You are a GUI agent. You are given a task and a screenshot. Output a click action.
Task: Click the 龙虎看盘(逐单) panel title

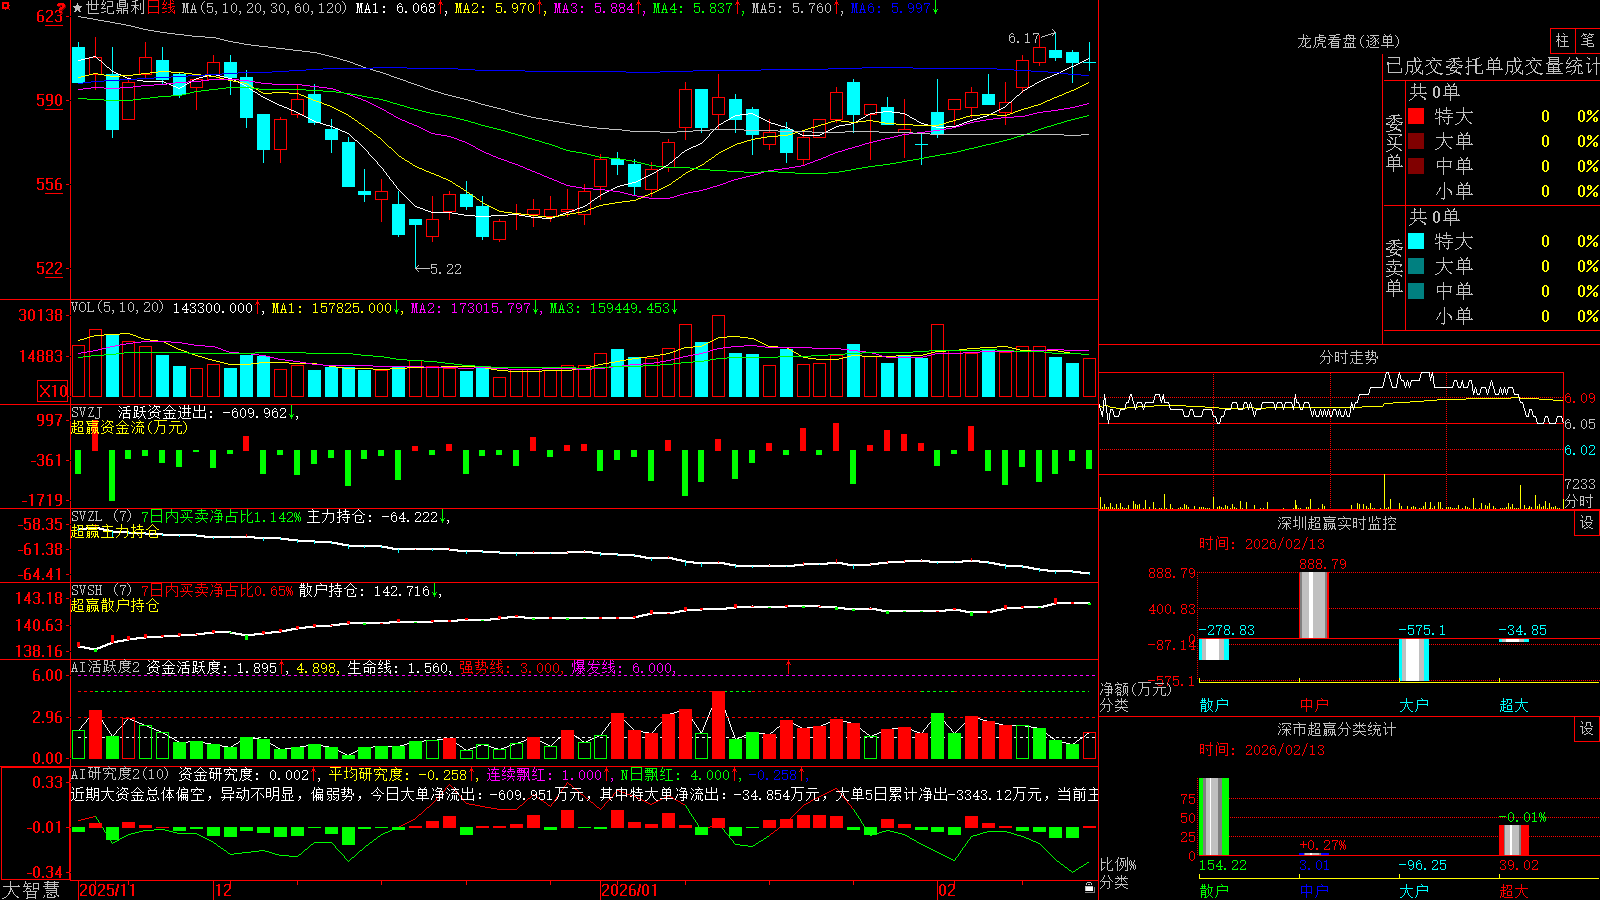point(1348,41)
